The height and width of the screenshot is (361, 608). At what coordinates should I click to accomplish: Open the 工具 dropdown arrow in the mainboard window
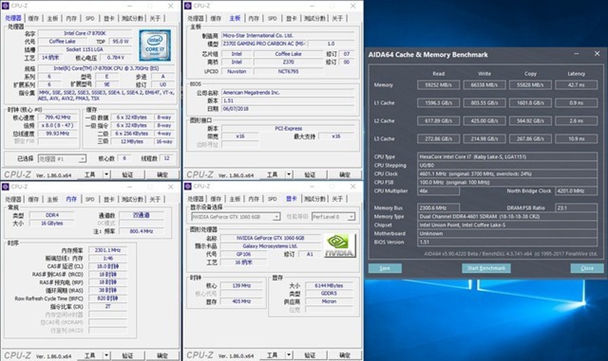pyautogui.click(x=288, y=174)
